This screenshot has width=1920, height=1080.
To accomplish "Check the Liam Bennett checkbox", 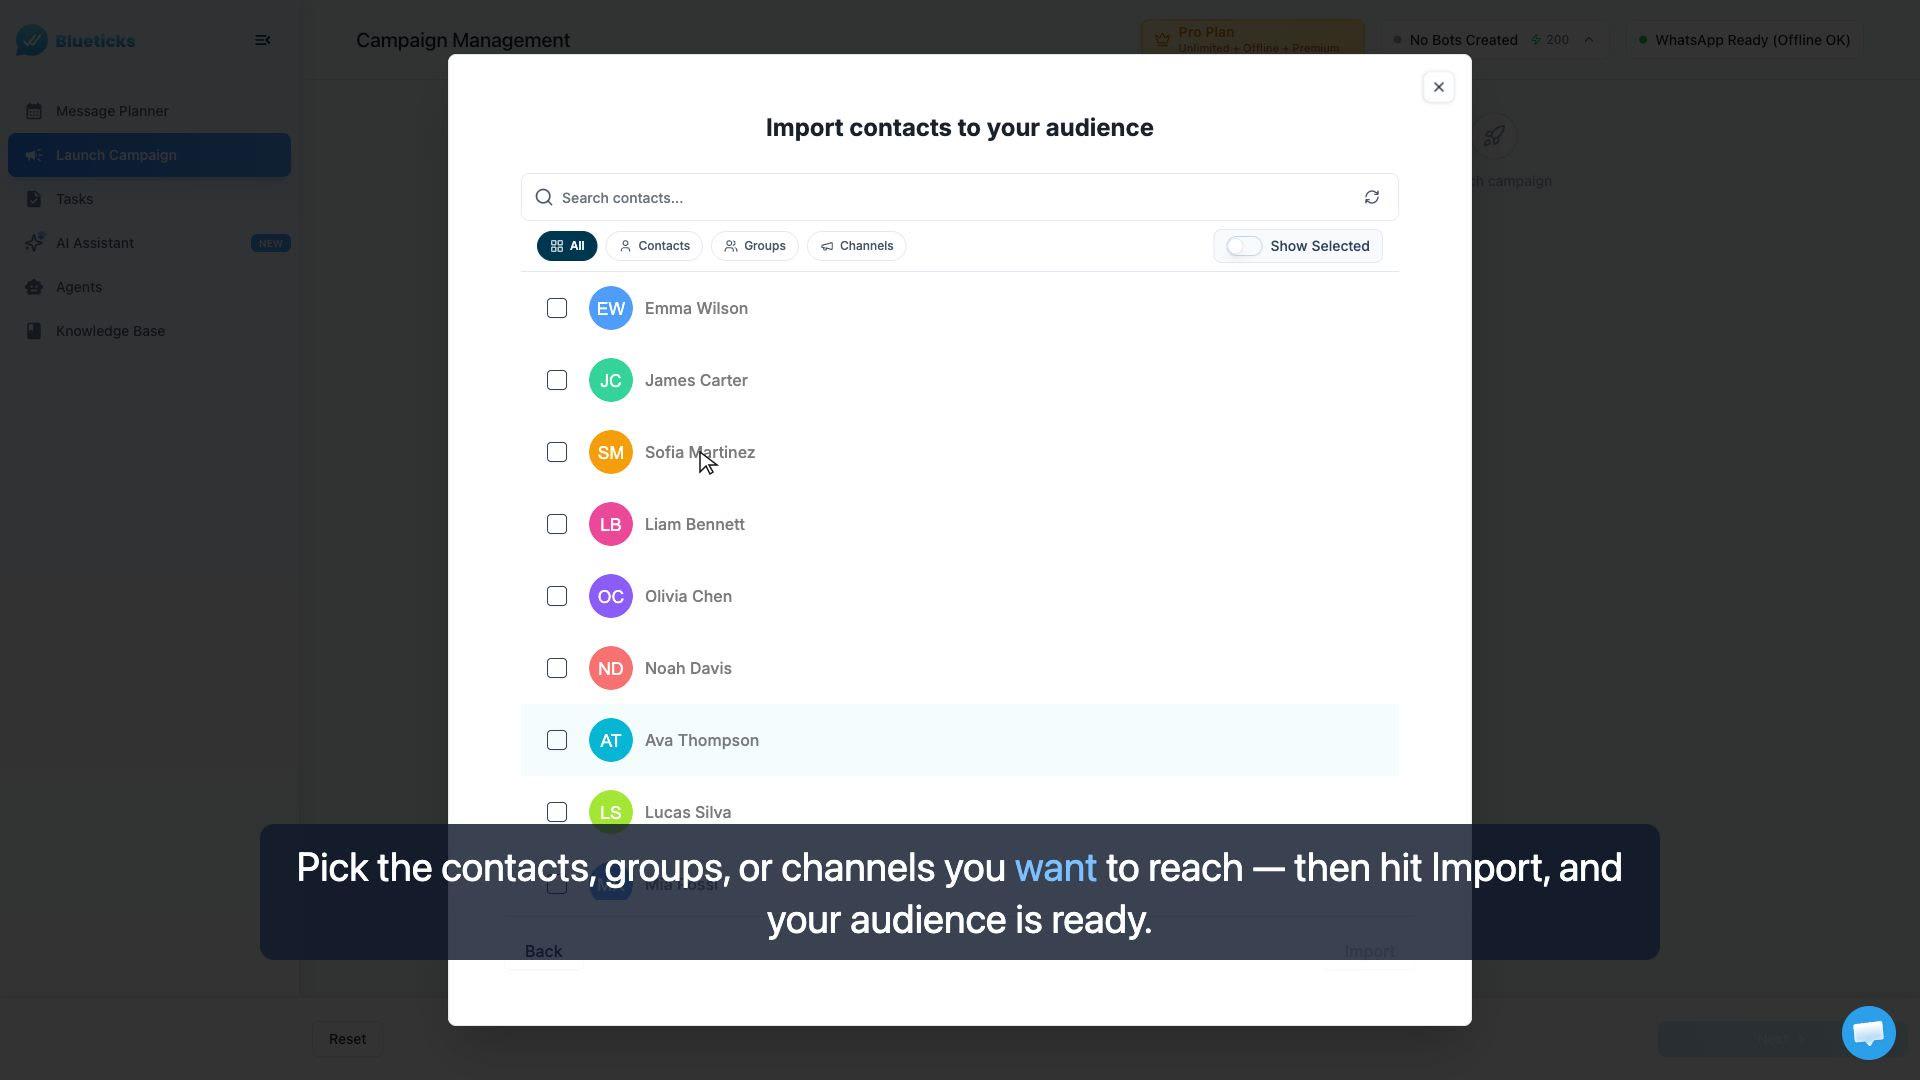I will coord(557,524).
